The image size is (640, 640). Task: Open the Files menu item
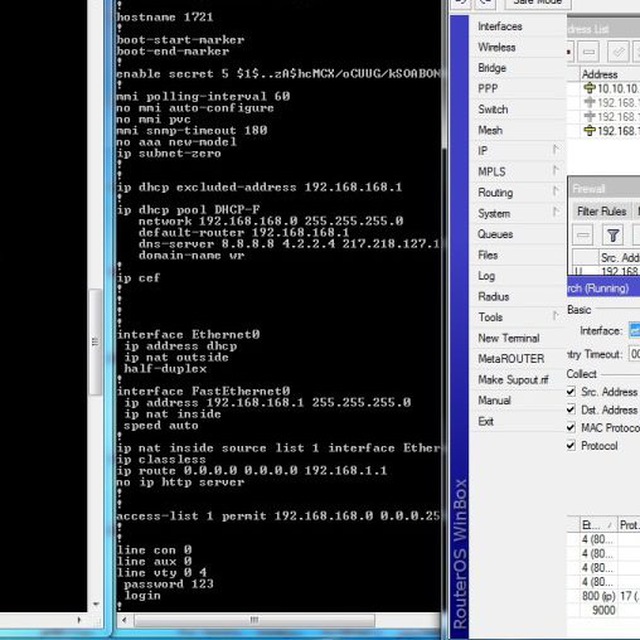488,255
